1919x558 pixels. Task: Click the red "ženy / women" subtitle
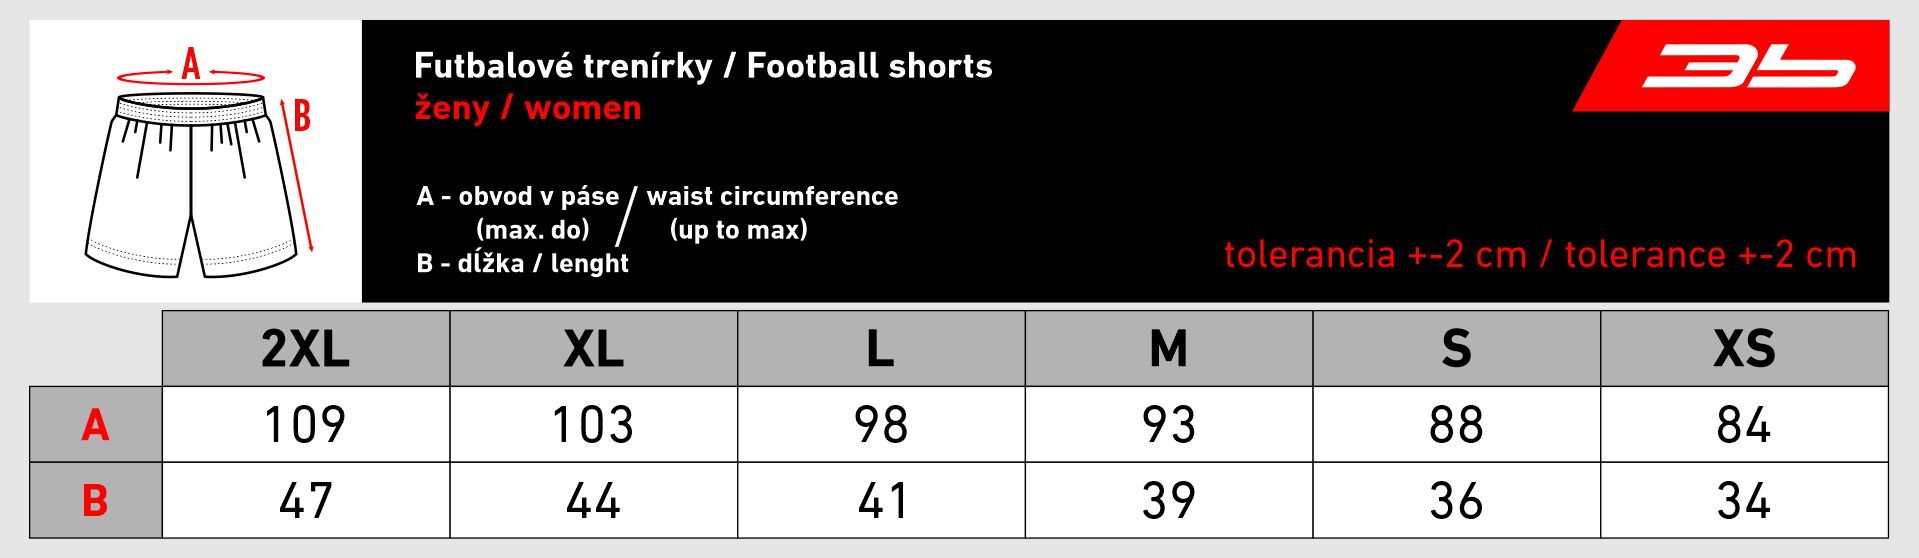pyautogui.click(x=528, y=108)
